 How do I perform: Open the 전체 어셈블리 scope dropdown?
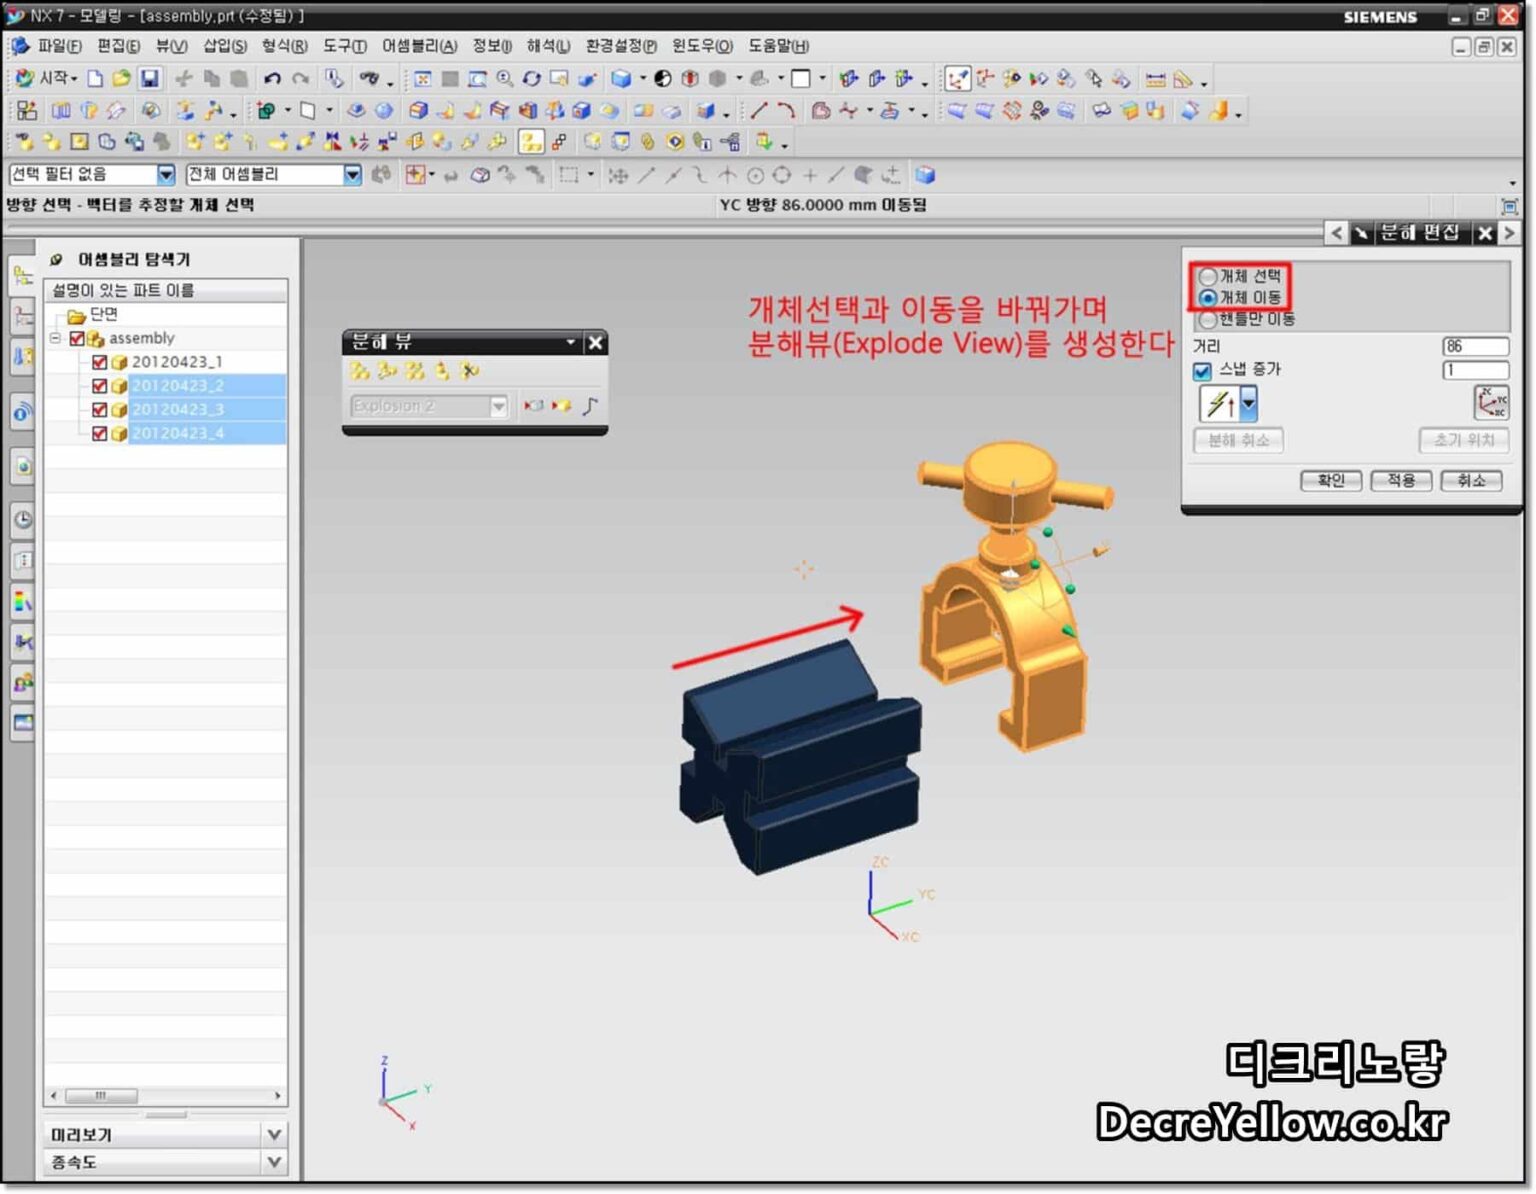point(352,175)
